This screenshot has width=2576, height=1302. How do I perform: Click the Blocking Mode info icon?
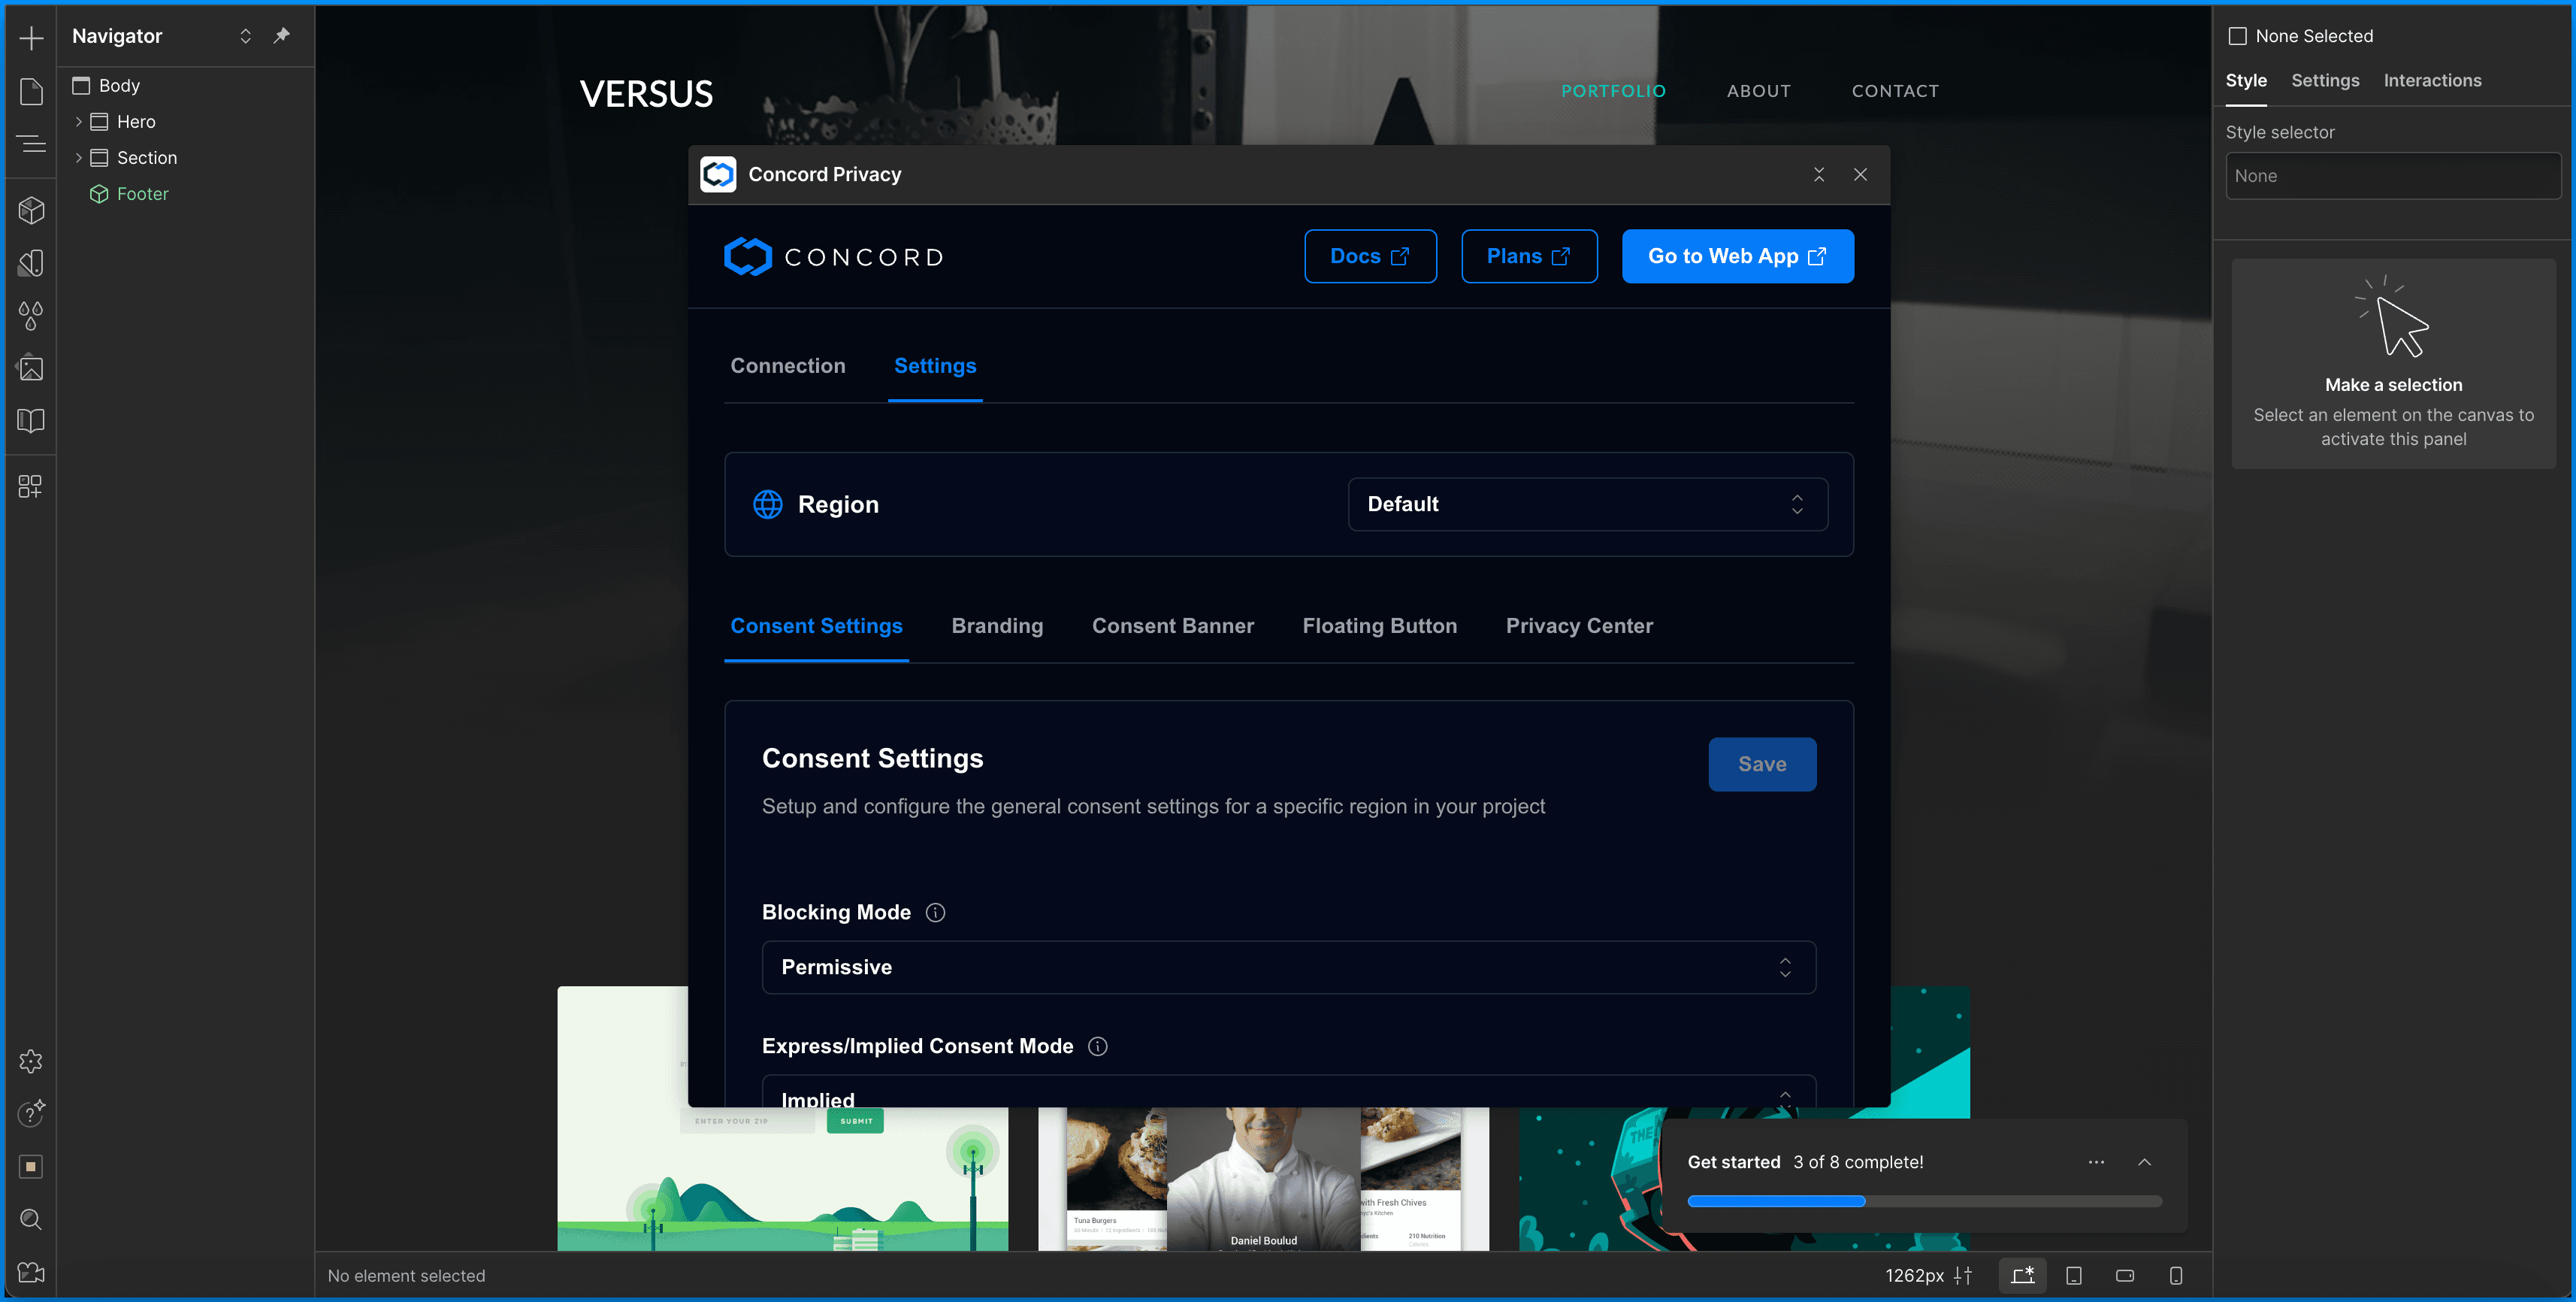point(935,912)
